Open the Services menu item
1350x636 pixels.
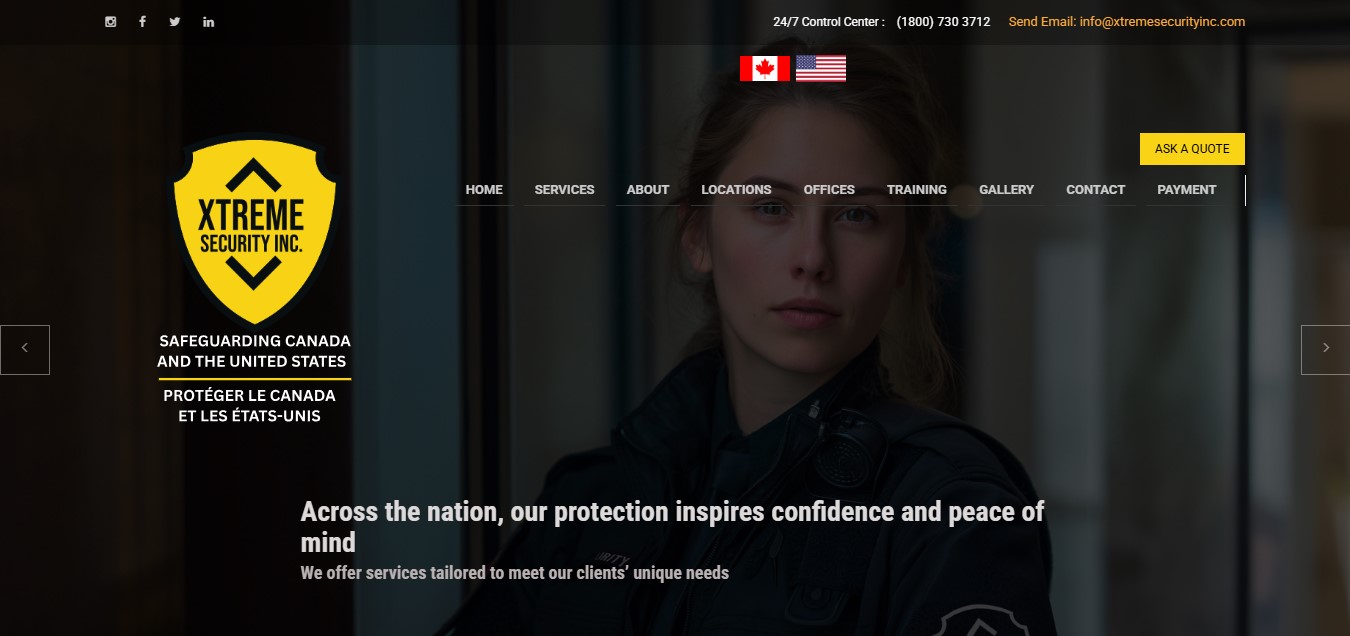point(564,190)
